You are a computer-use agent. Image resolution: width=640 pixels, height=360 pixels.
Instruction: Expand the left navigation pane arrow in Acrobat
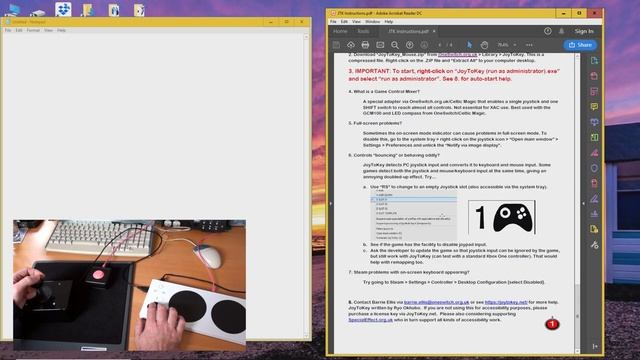[330, 203]
